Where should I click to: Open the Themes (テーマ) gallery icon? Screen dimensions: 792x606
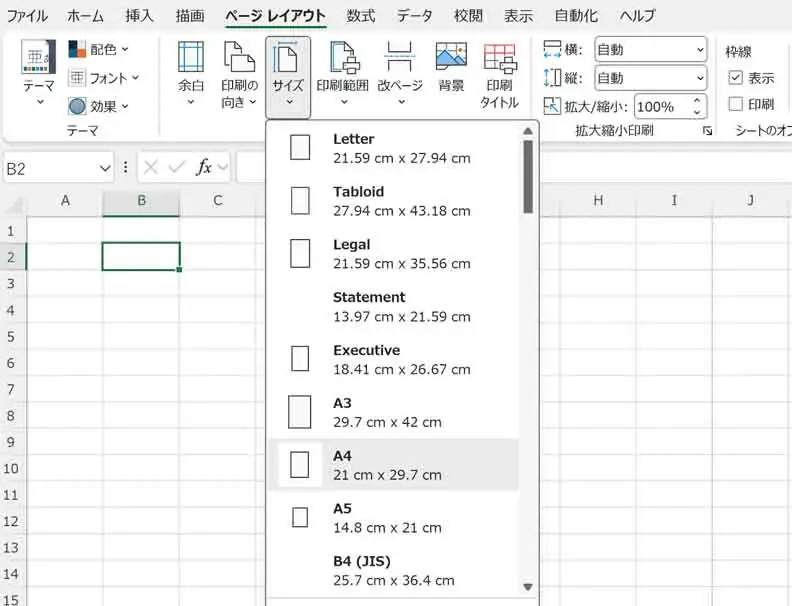(38, 60)
